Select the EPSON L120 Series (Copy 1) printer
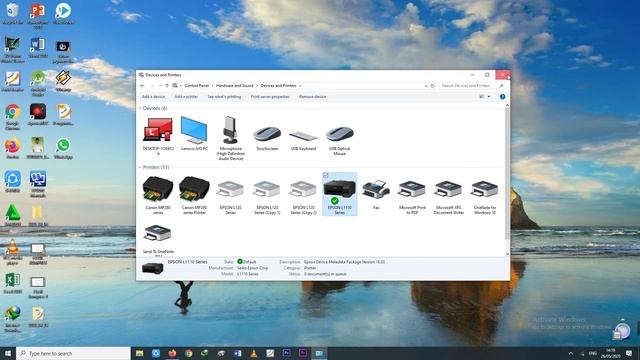 pos(267,197)
